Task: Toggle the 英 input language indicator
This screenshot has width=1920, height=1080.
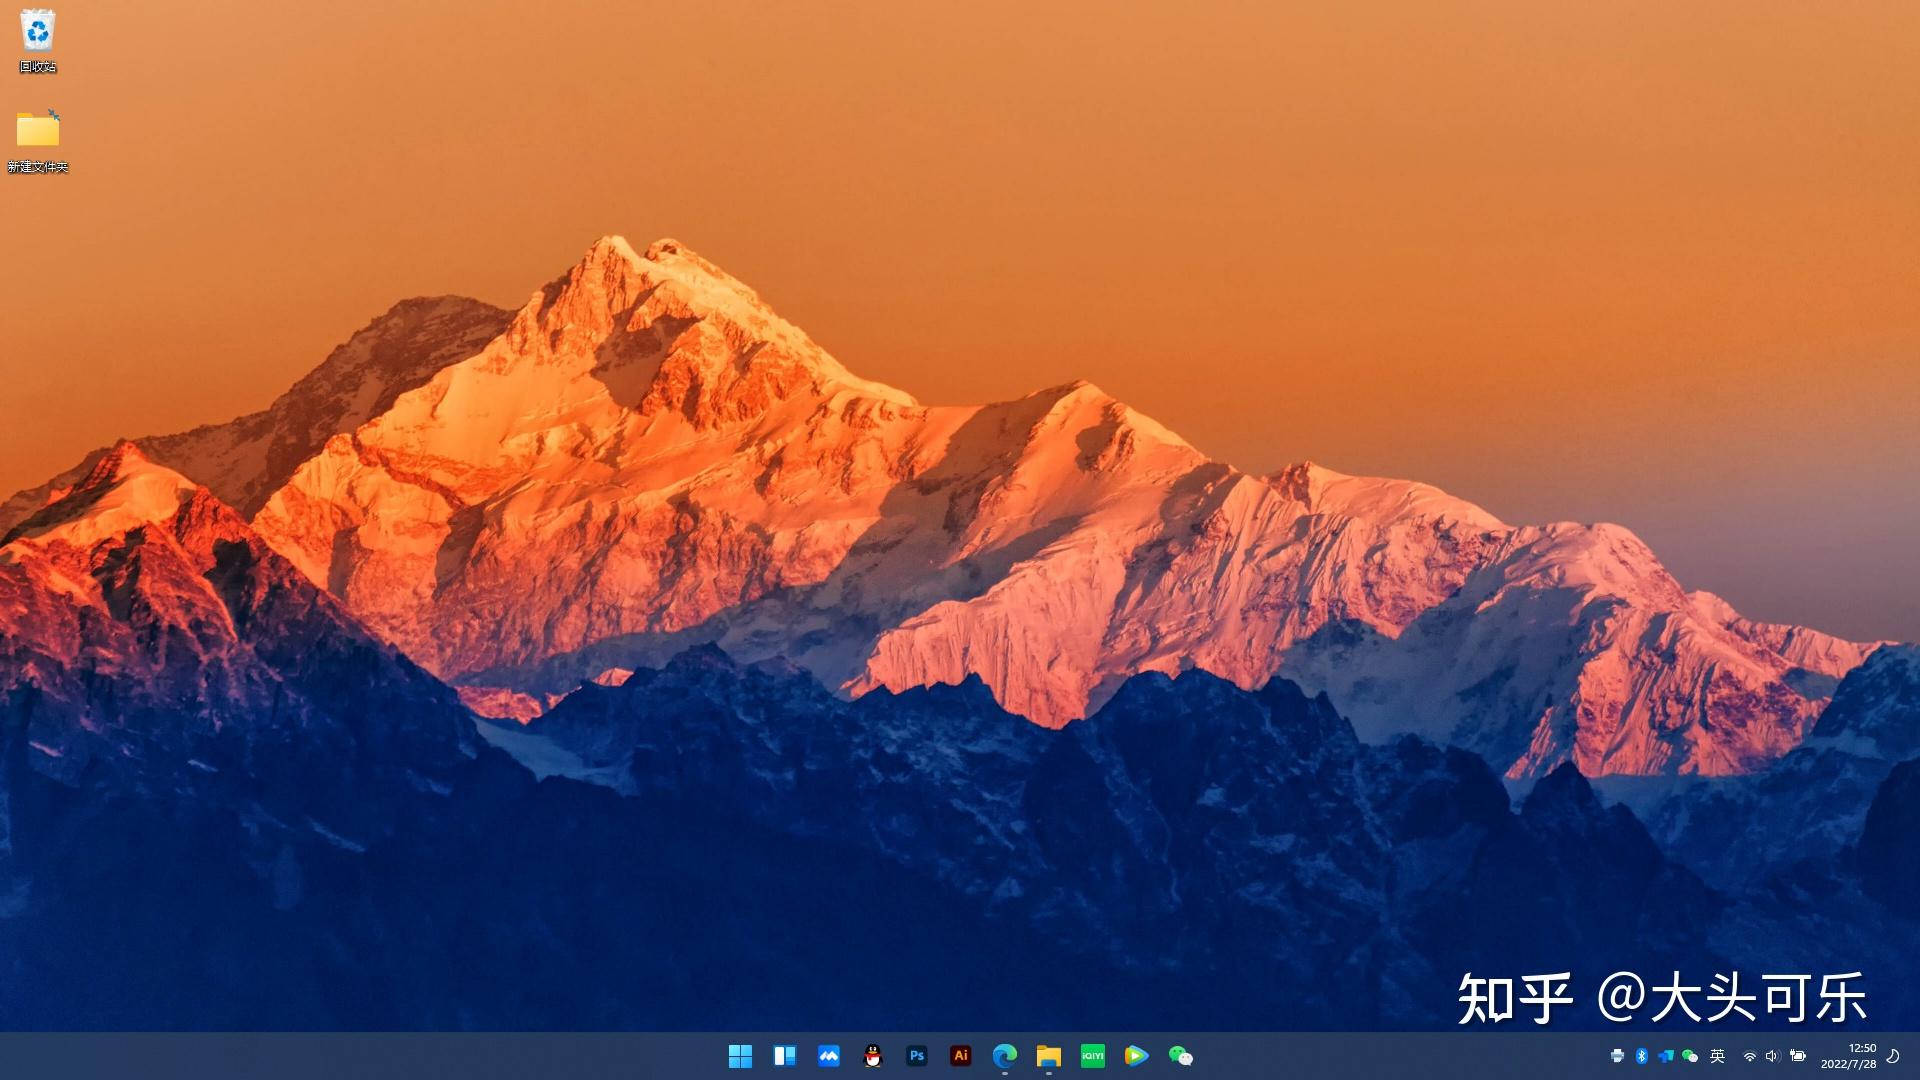Action: tap(1717, 1056)
